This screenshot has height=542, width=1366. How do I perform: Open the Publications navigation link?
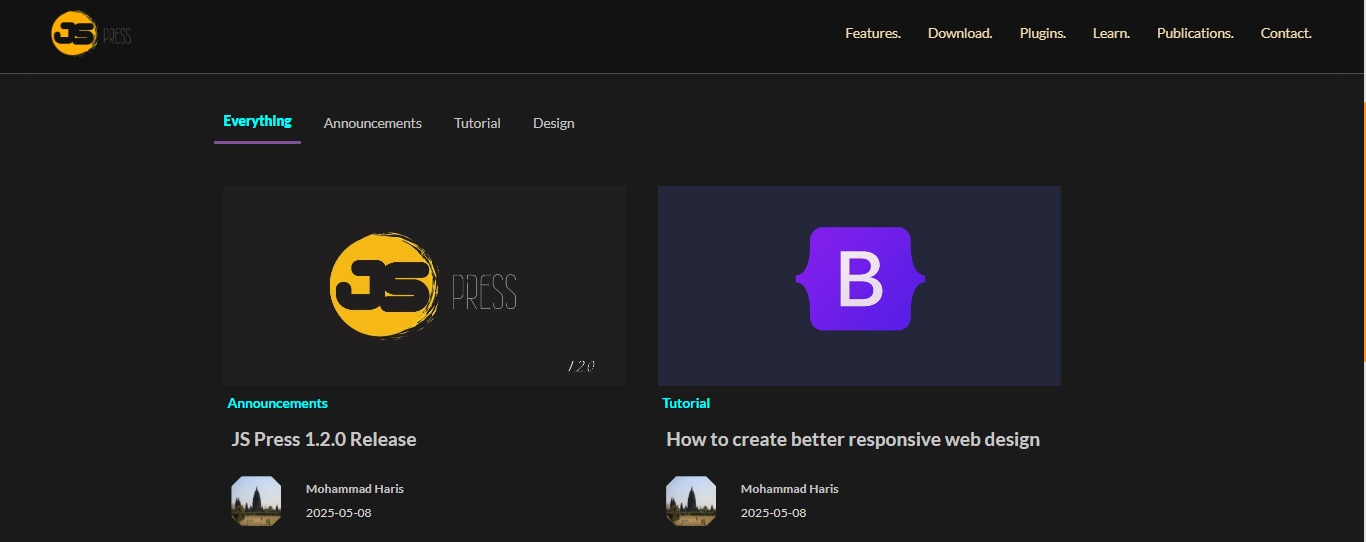(x=1194, y=33)
